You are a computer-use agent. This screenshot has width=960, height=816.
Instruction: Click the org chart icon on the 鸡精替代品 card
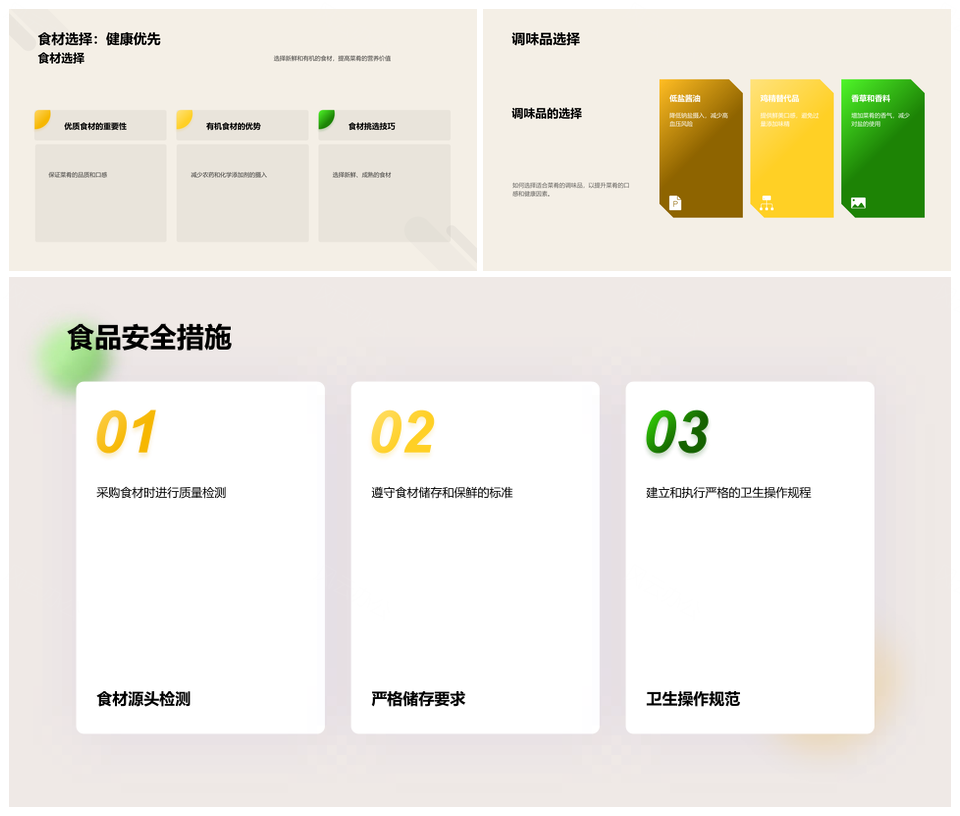[767, 203]
